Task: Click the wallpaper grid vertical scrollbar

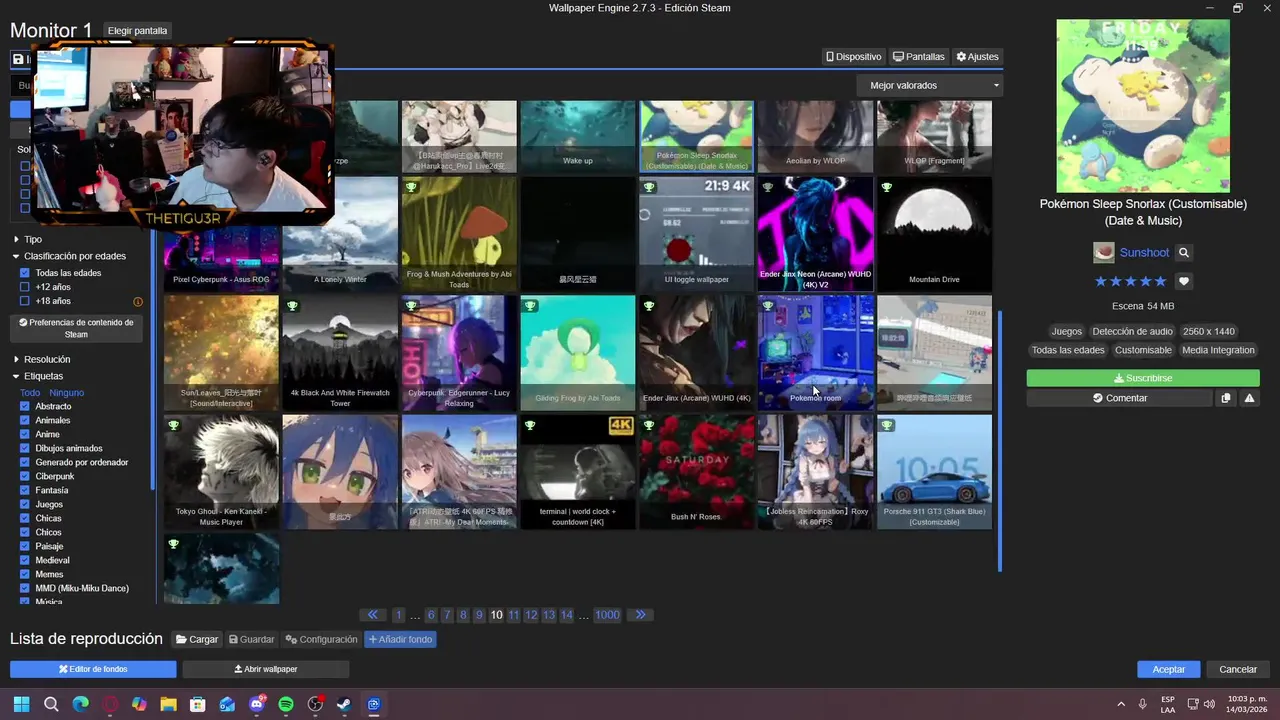Action: point(1000,440)
